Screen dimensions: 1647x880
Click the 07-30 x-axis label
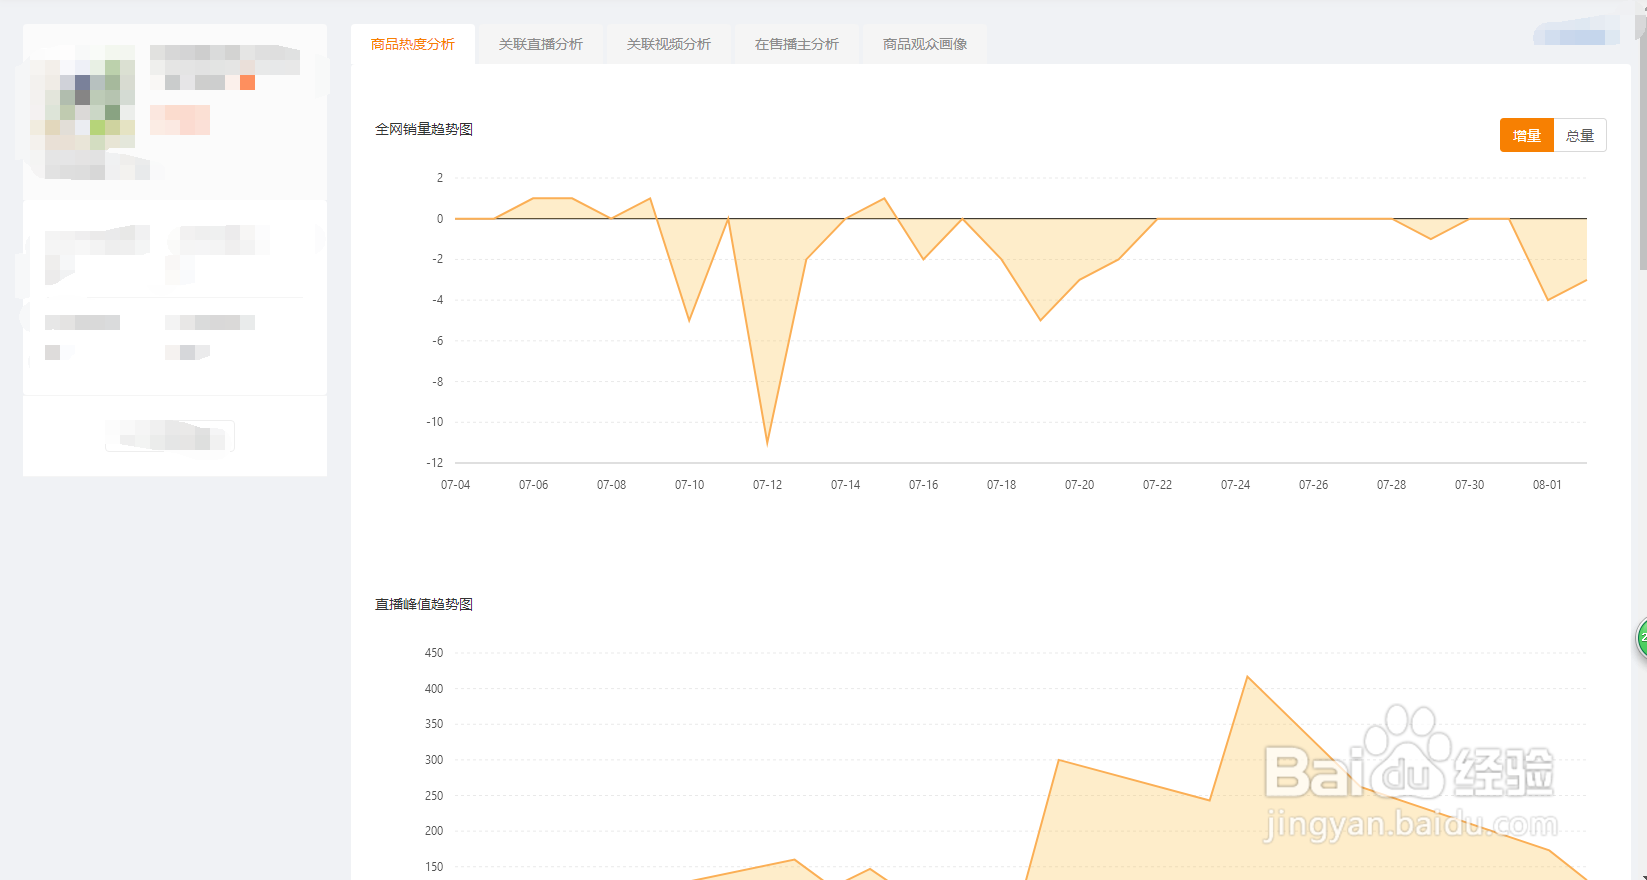click(1469, 485)
